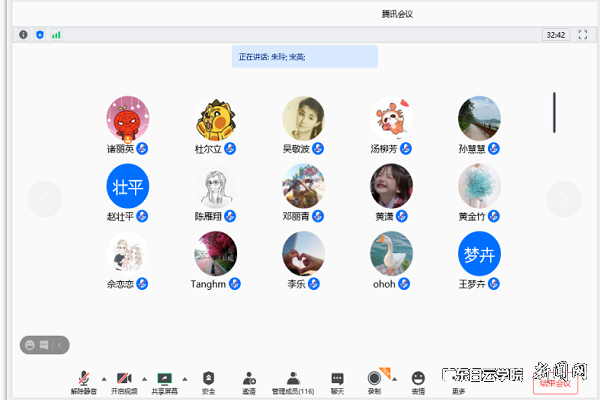
Task: Select 李乐's heart hands avatar
Action: (x=303, y=253)
